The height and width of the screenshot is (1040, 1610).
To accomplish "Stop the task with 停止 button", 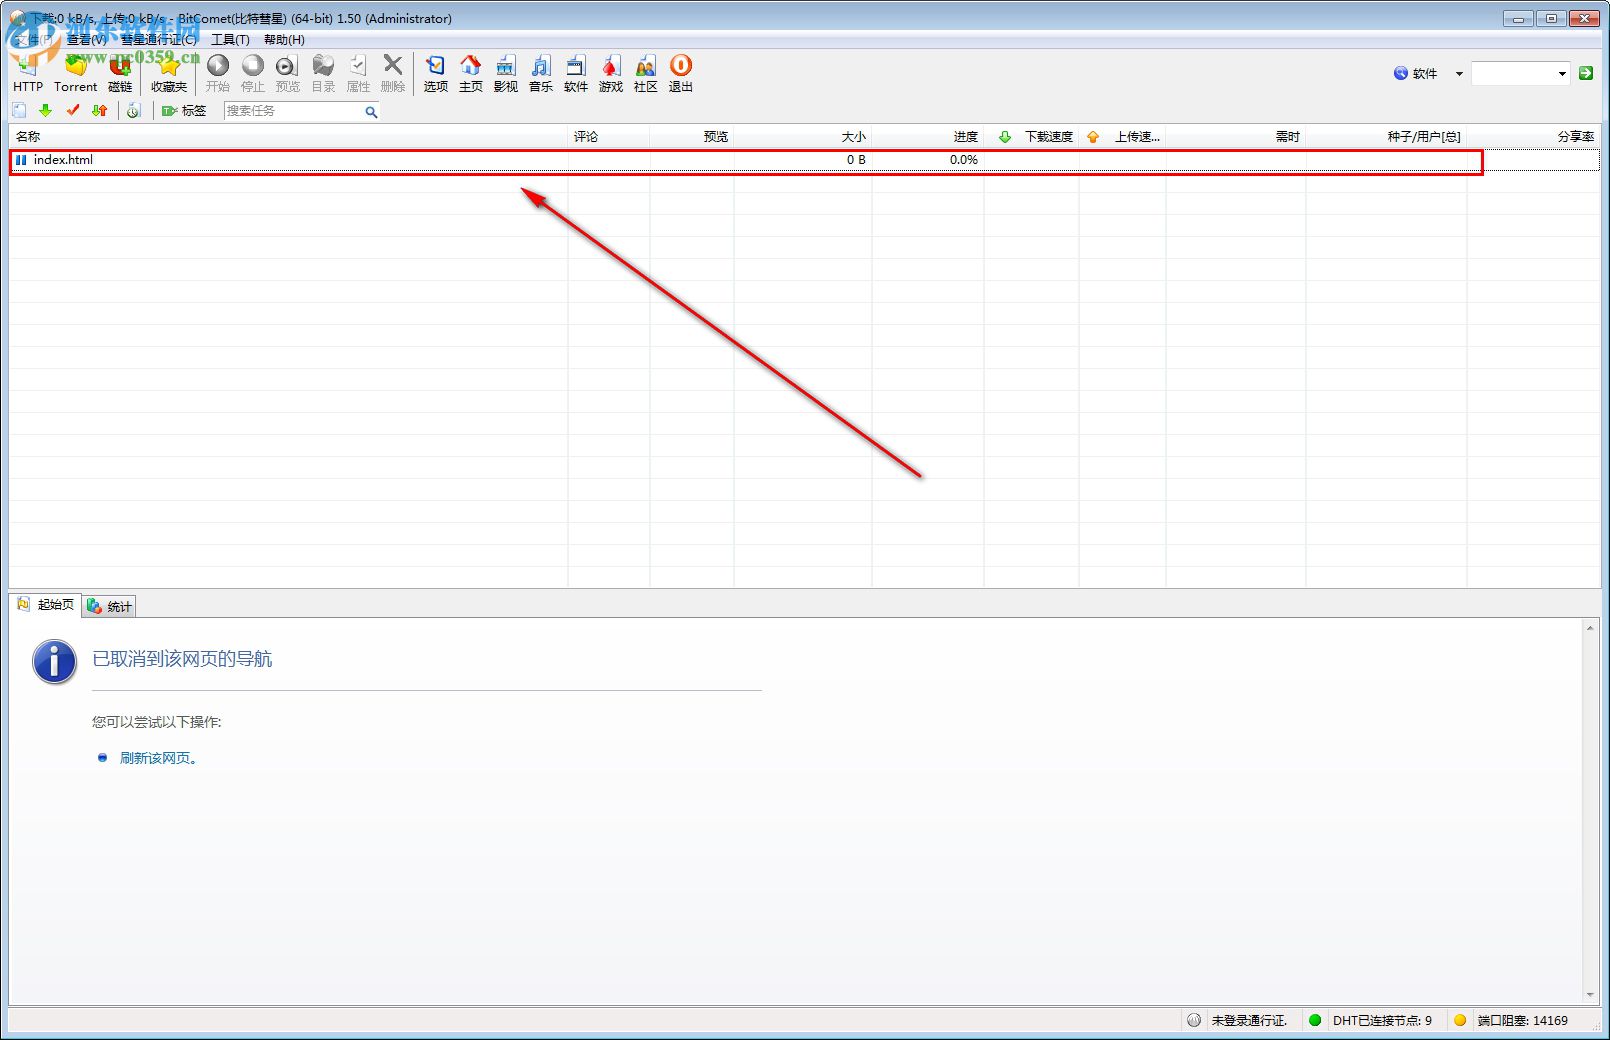I will point(253,73).
